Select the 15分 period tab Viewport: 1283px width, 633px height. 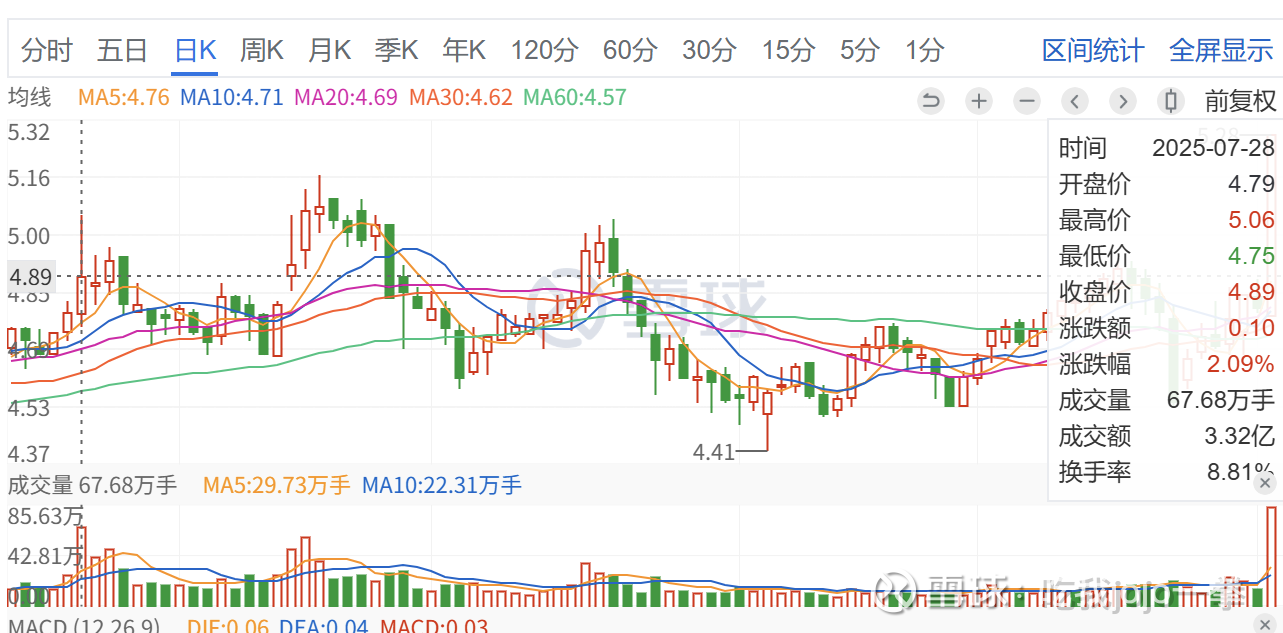click(788, 50)
